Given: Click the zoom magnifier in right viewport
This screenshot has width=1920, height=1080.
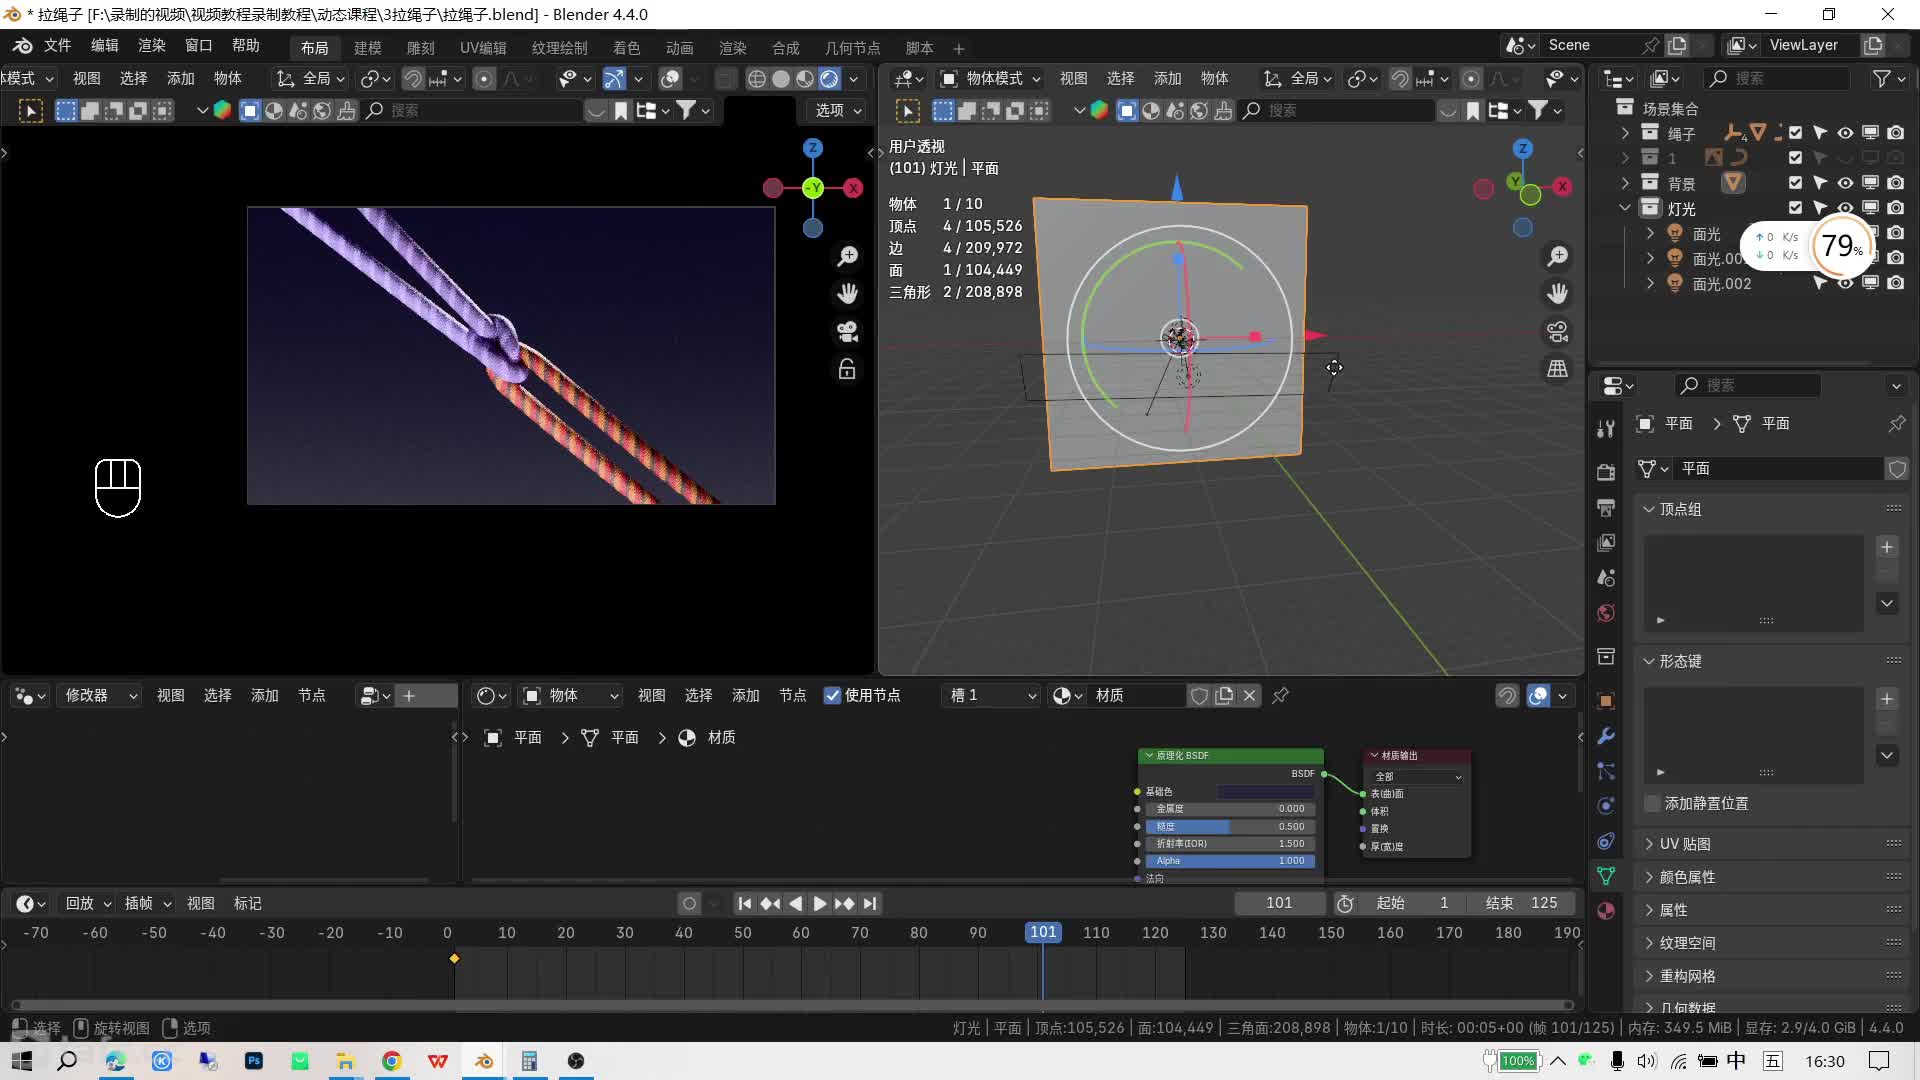Looking at the screenshot, I should pyautogui.click(x=1557, y=256).
